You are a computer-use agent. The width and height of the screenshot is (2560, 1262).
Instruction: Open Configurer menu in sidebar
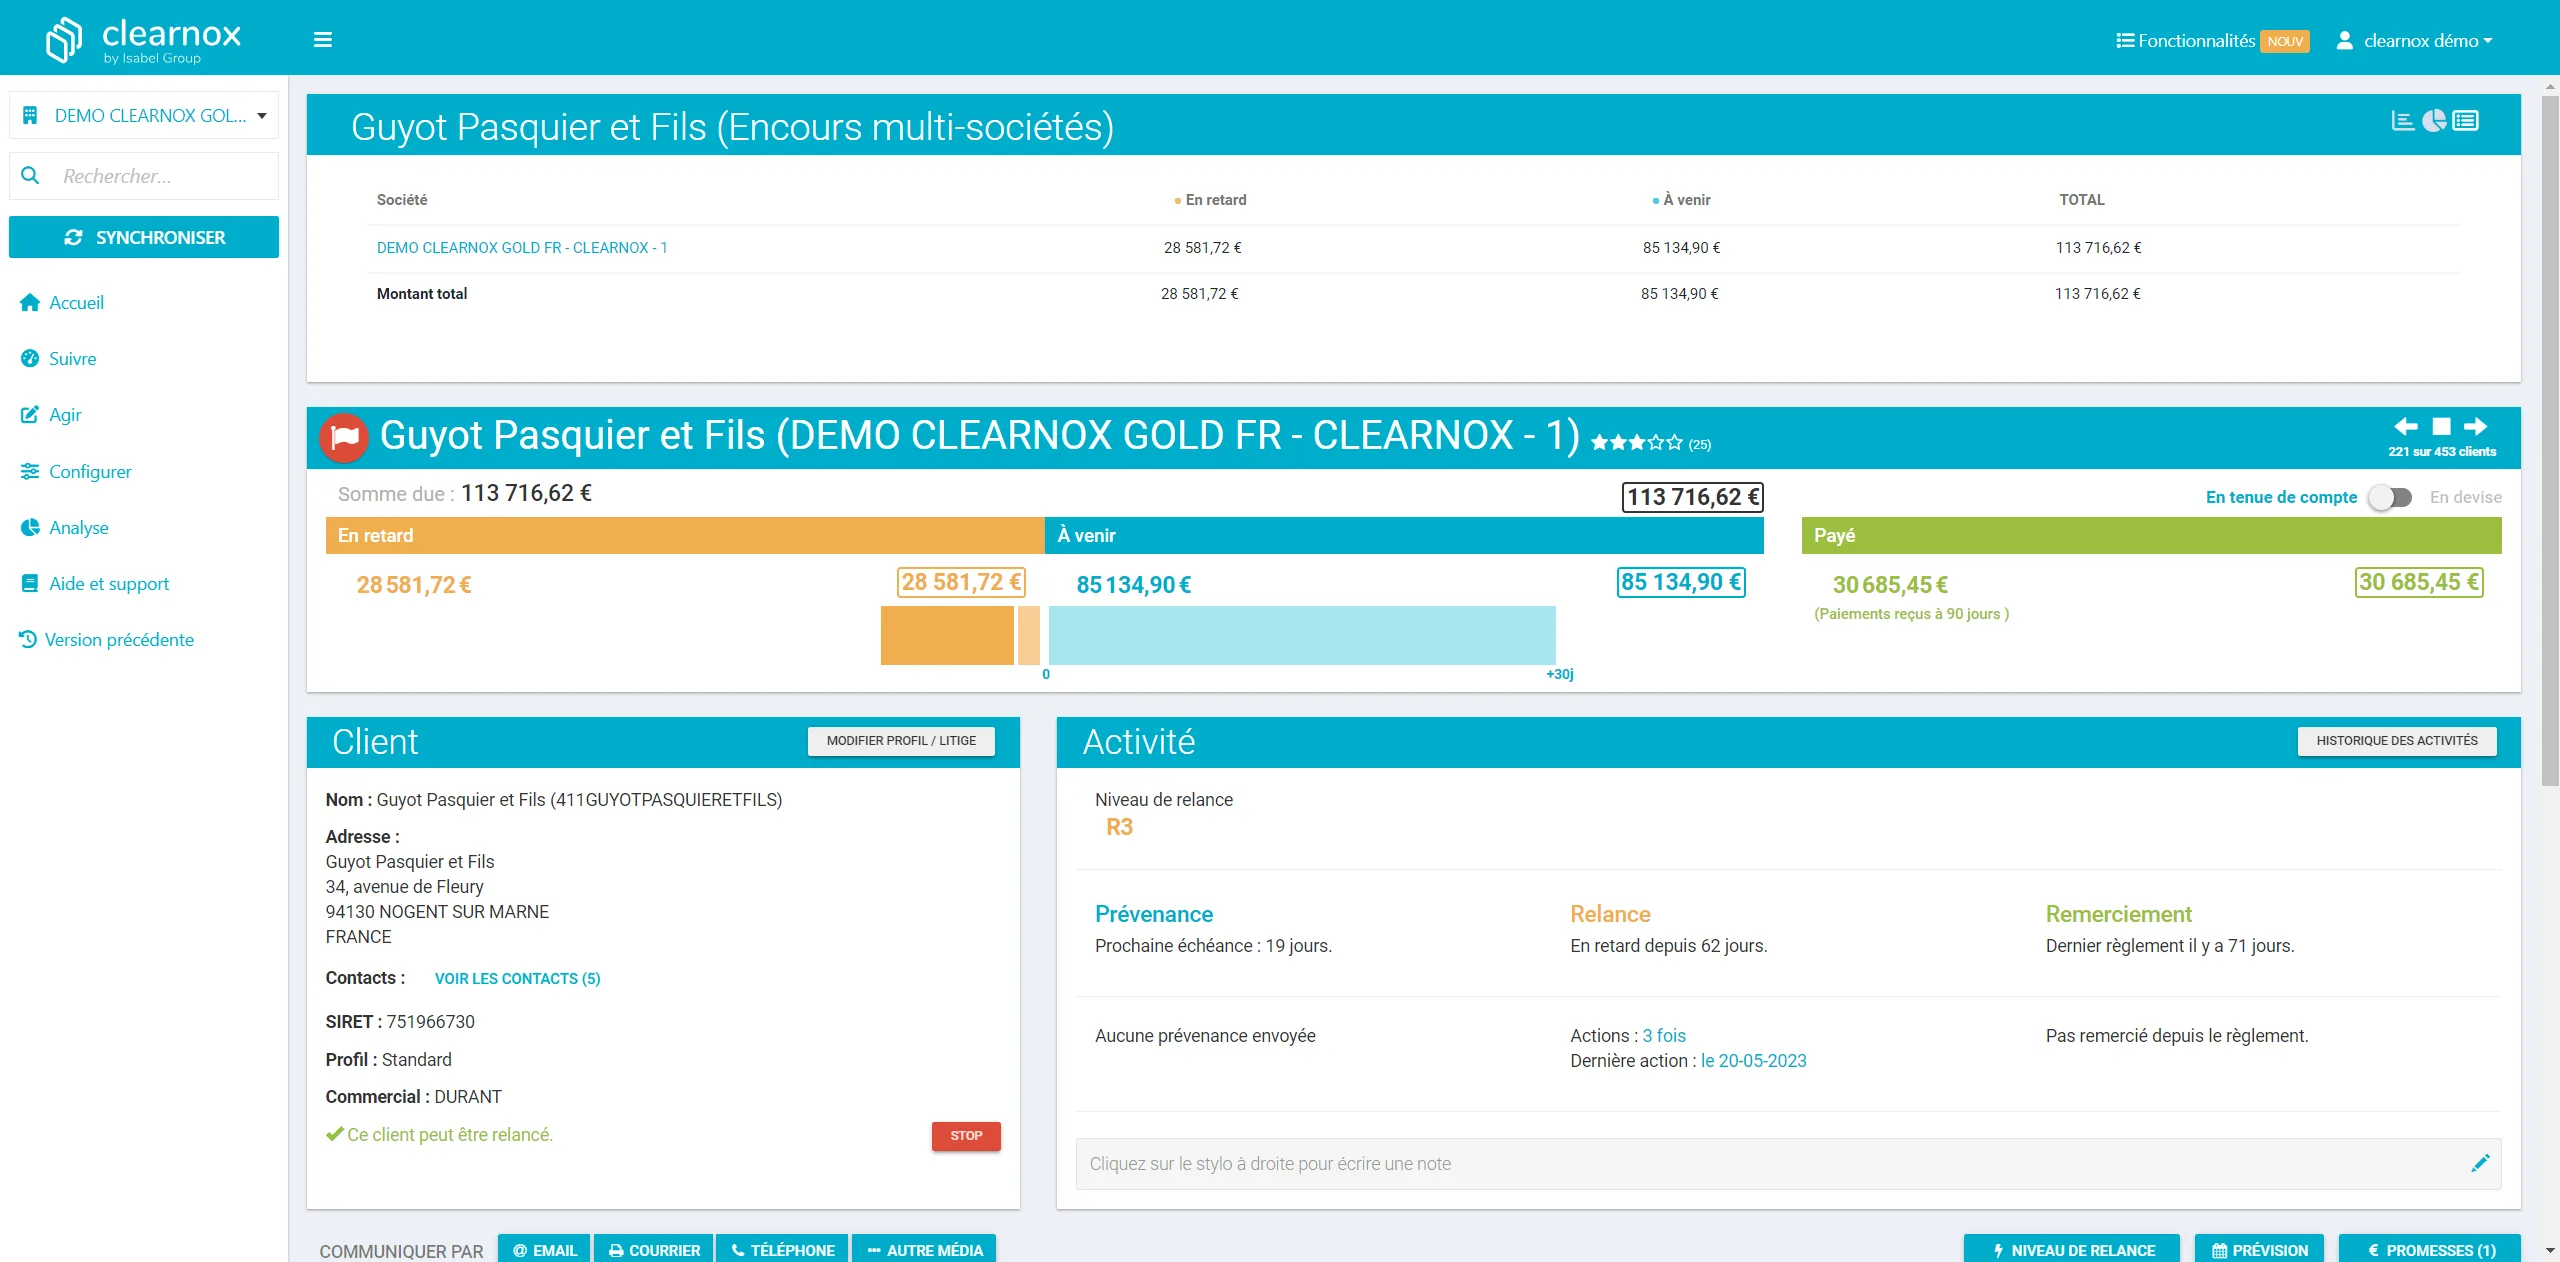click(x=76, y=472)
